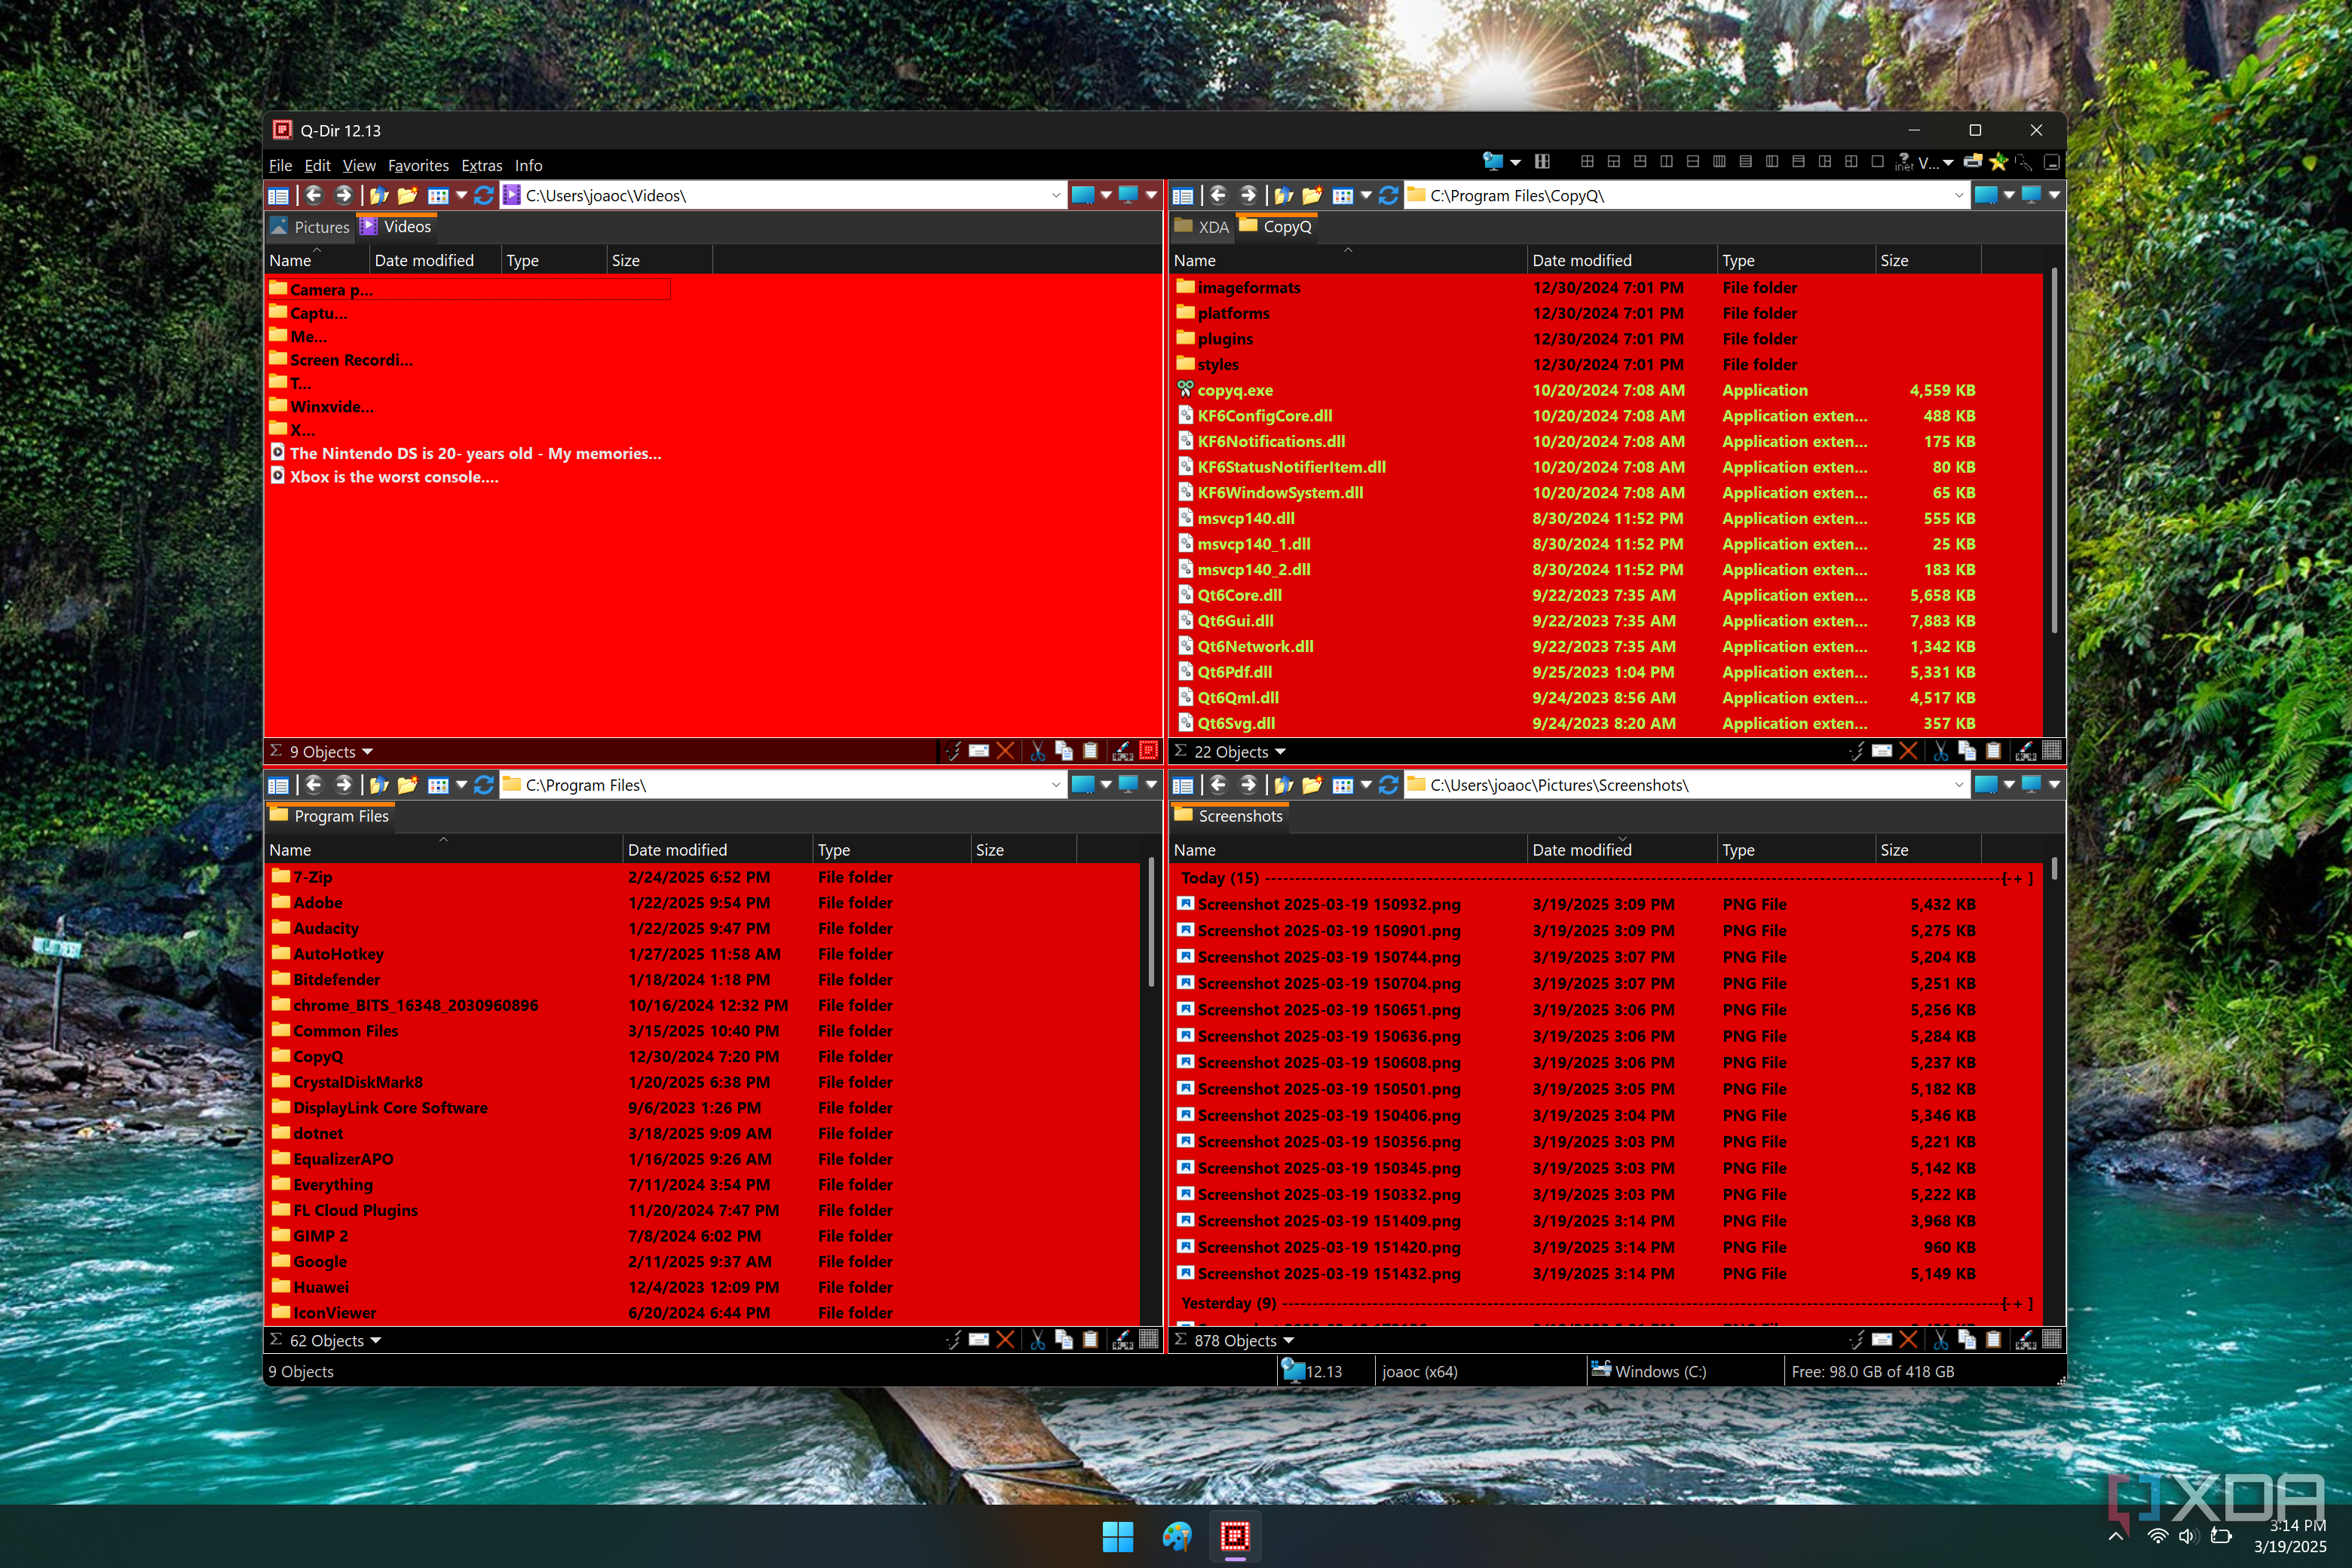Viewport: 2352px width, 1568px height.
Task: Switch to the Pictures tab in the top-left pane
Action: (310, 227)
